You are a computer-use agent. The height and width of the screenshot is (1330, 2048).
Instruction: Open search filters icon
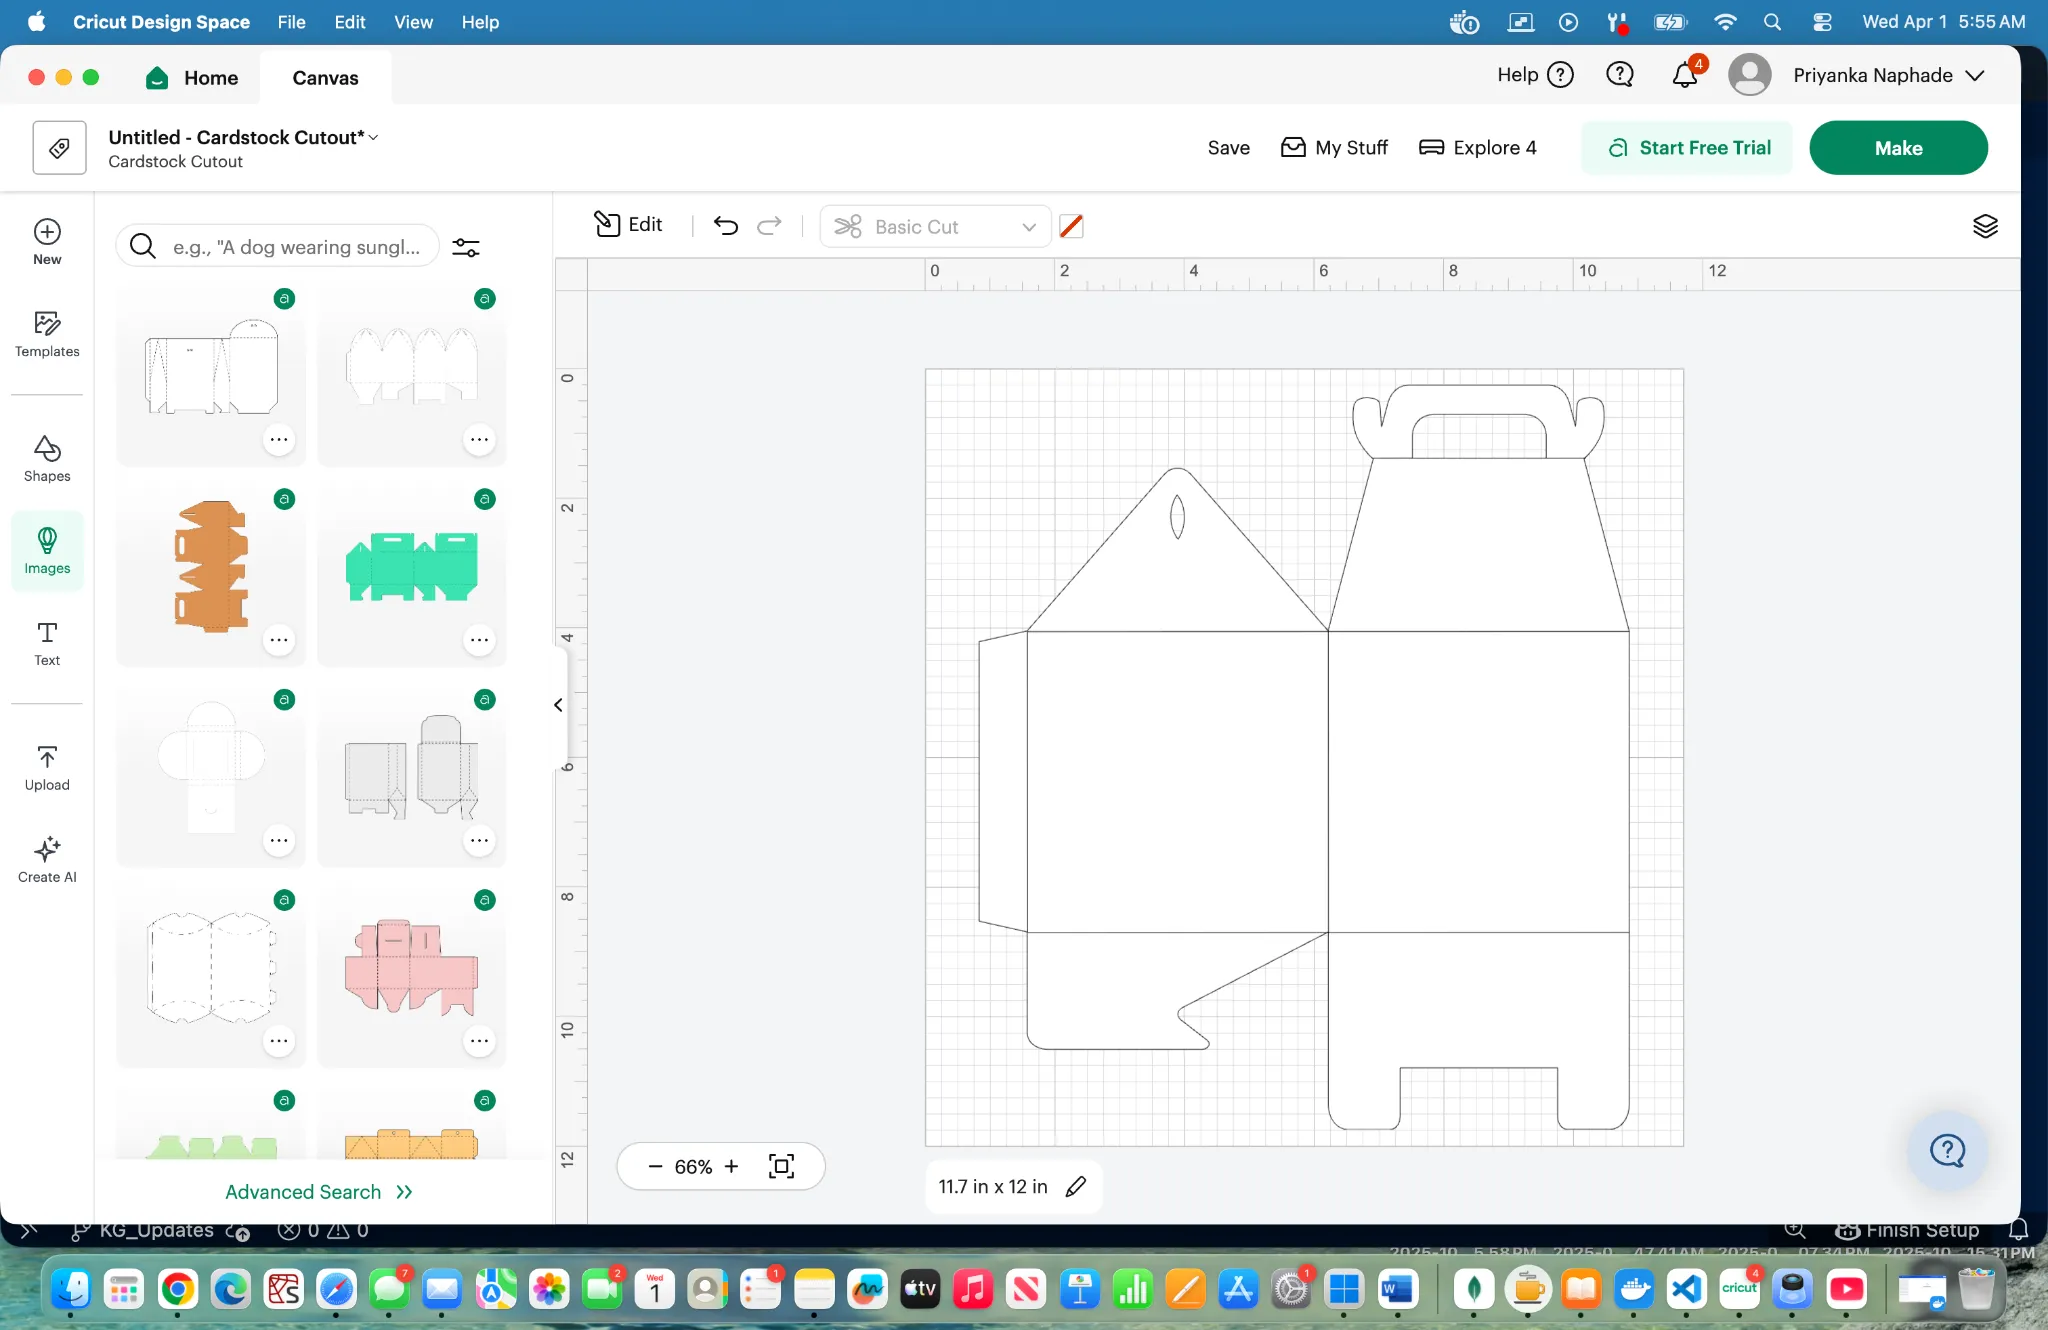[466, 247]
